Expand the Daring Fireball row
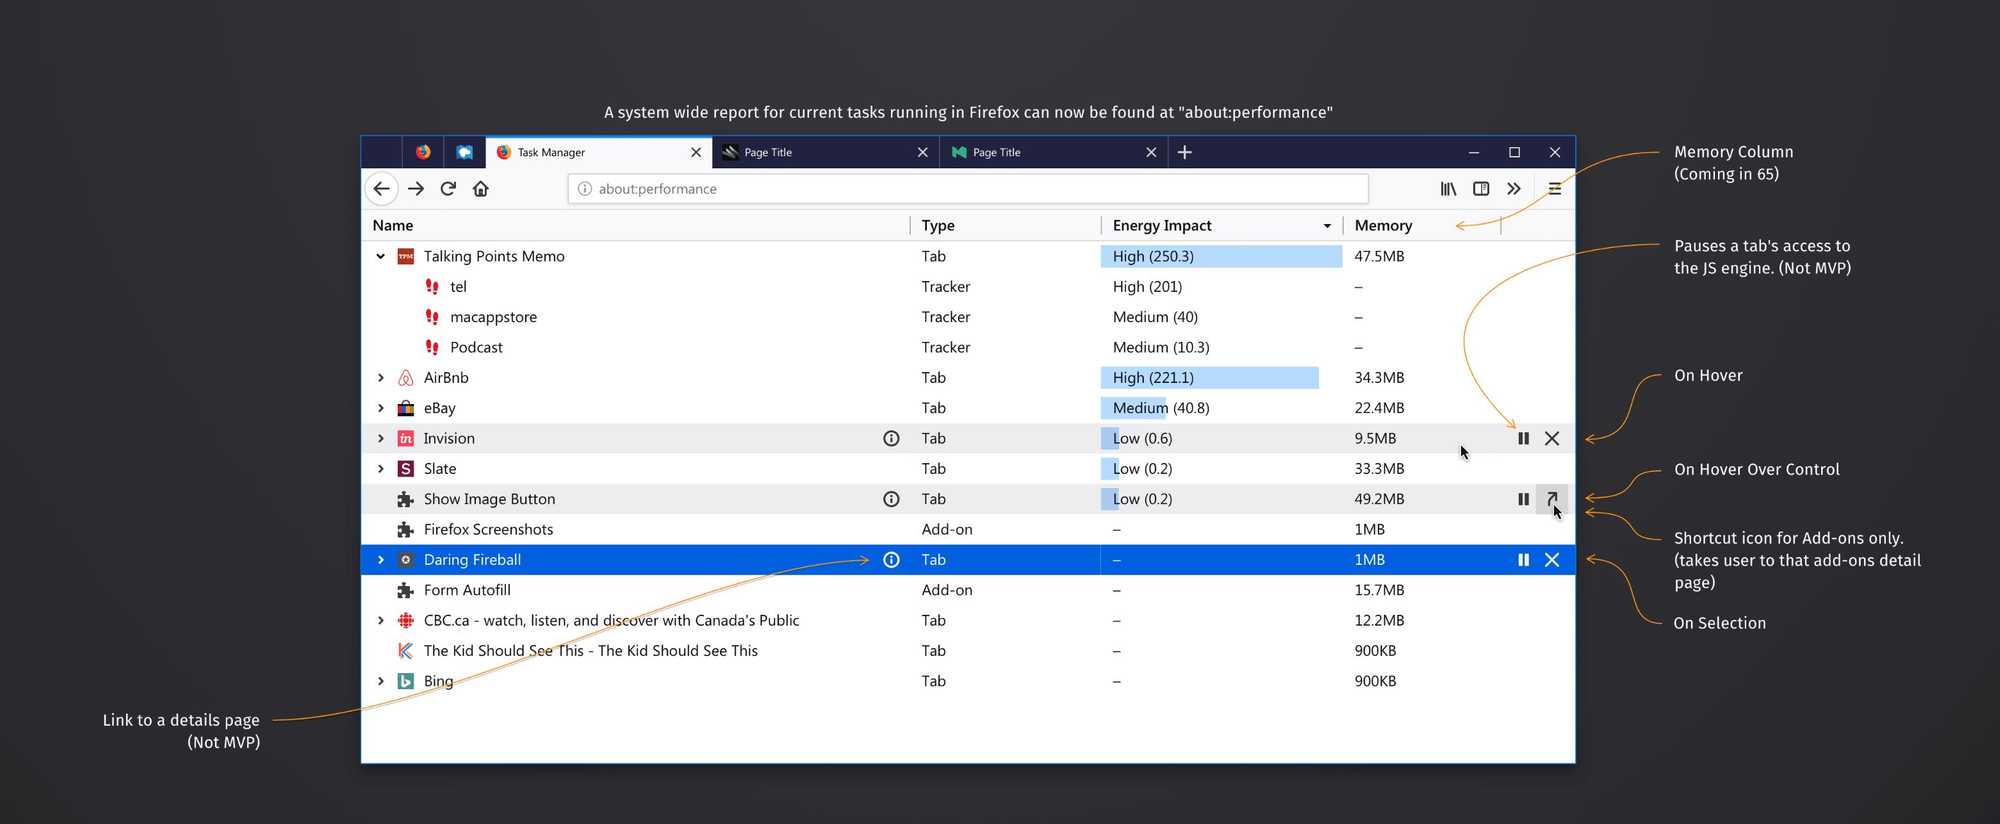Image resolution: width=2000 pixels, height=824 pixels. pyautogui.click(x=381, y=560)
